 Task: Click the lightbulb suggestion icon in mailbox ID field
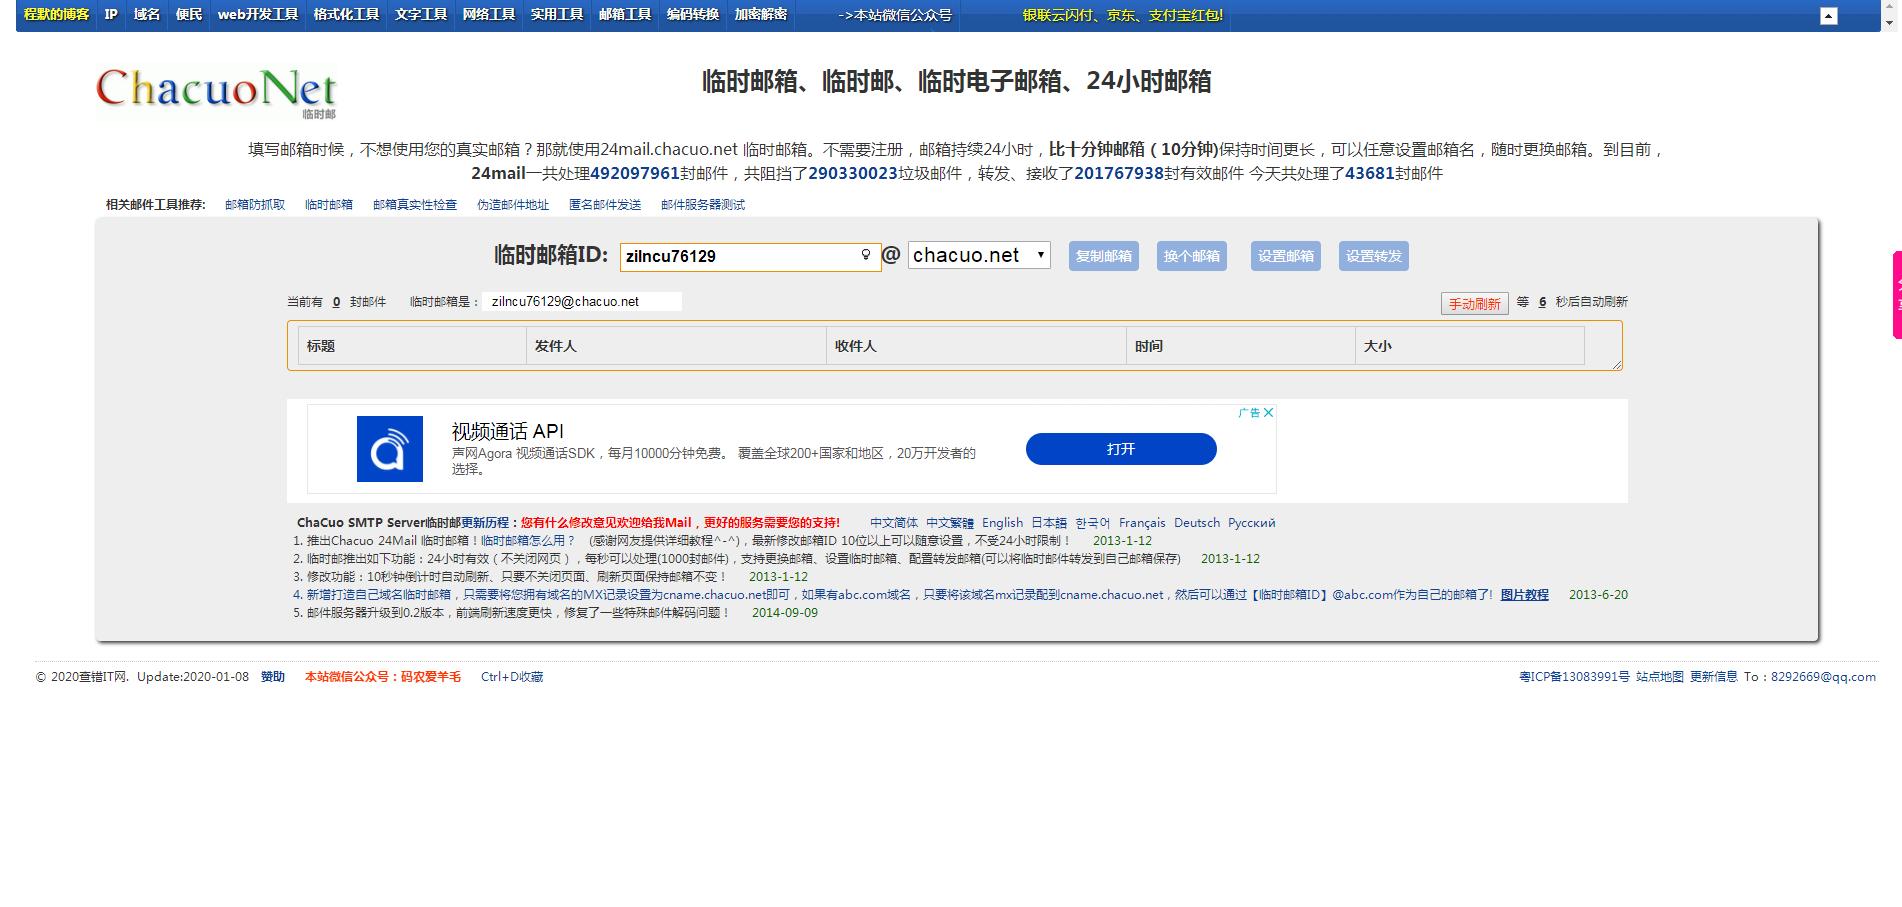point(866,256)
